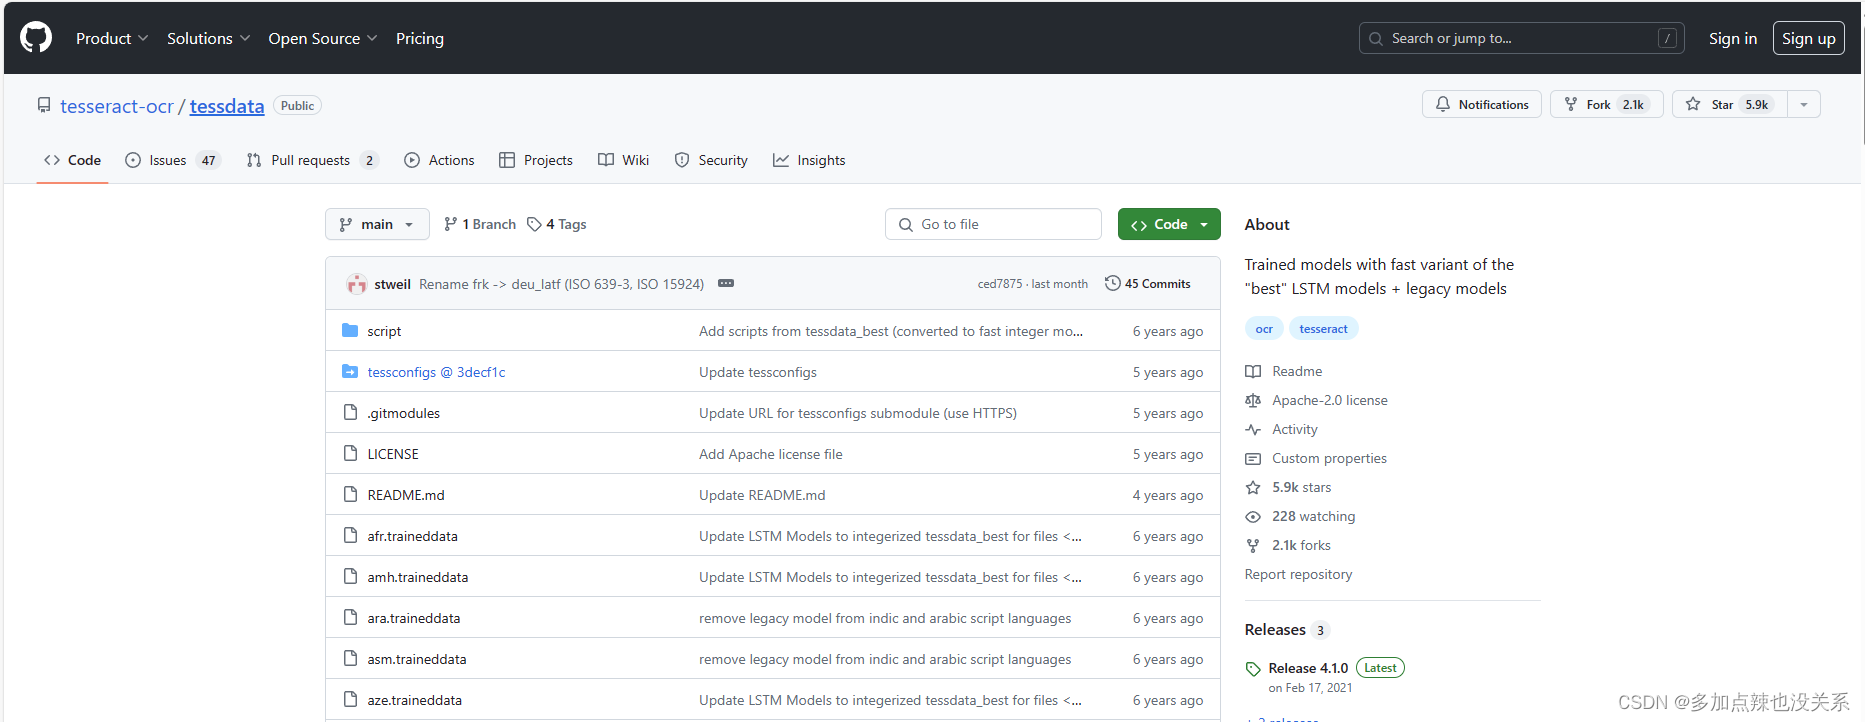Open the Apache-2.0 license link

(1316, 400)
